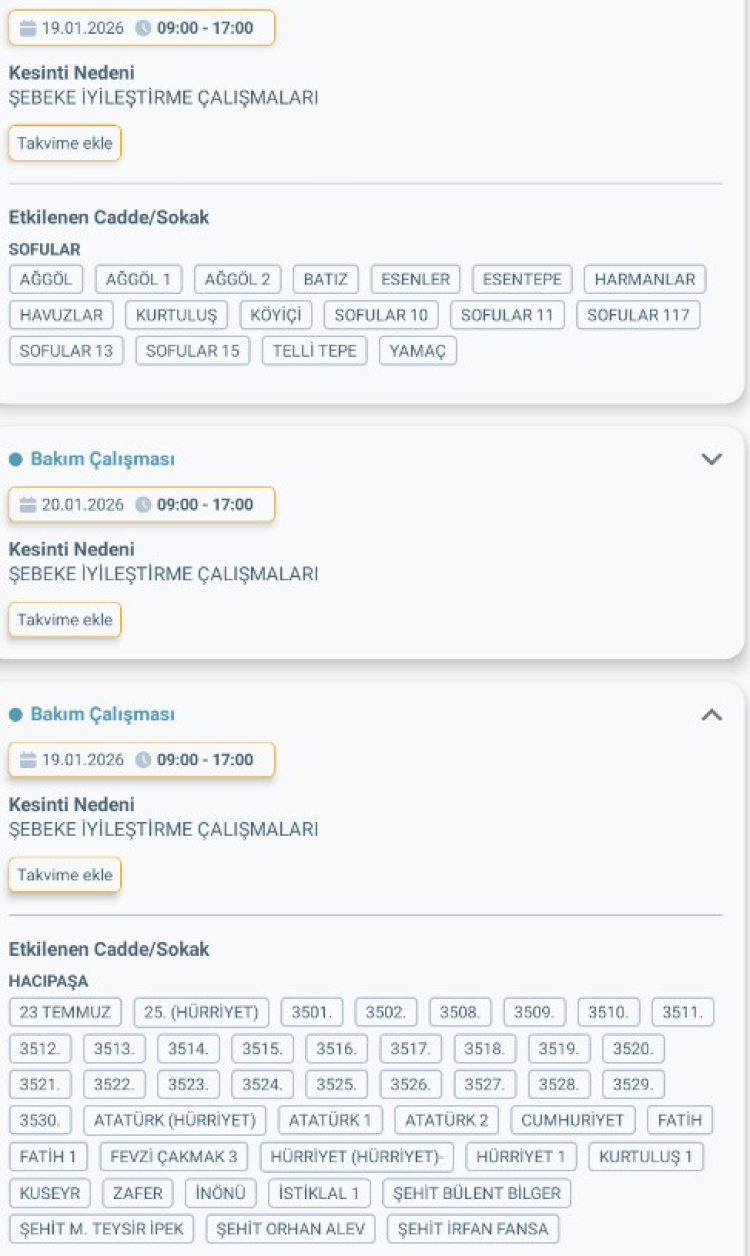Choose the KURTULUŞ 1 tag
Screen dimensions: 750x1256
(646, 1157)
